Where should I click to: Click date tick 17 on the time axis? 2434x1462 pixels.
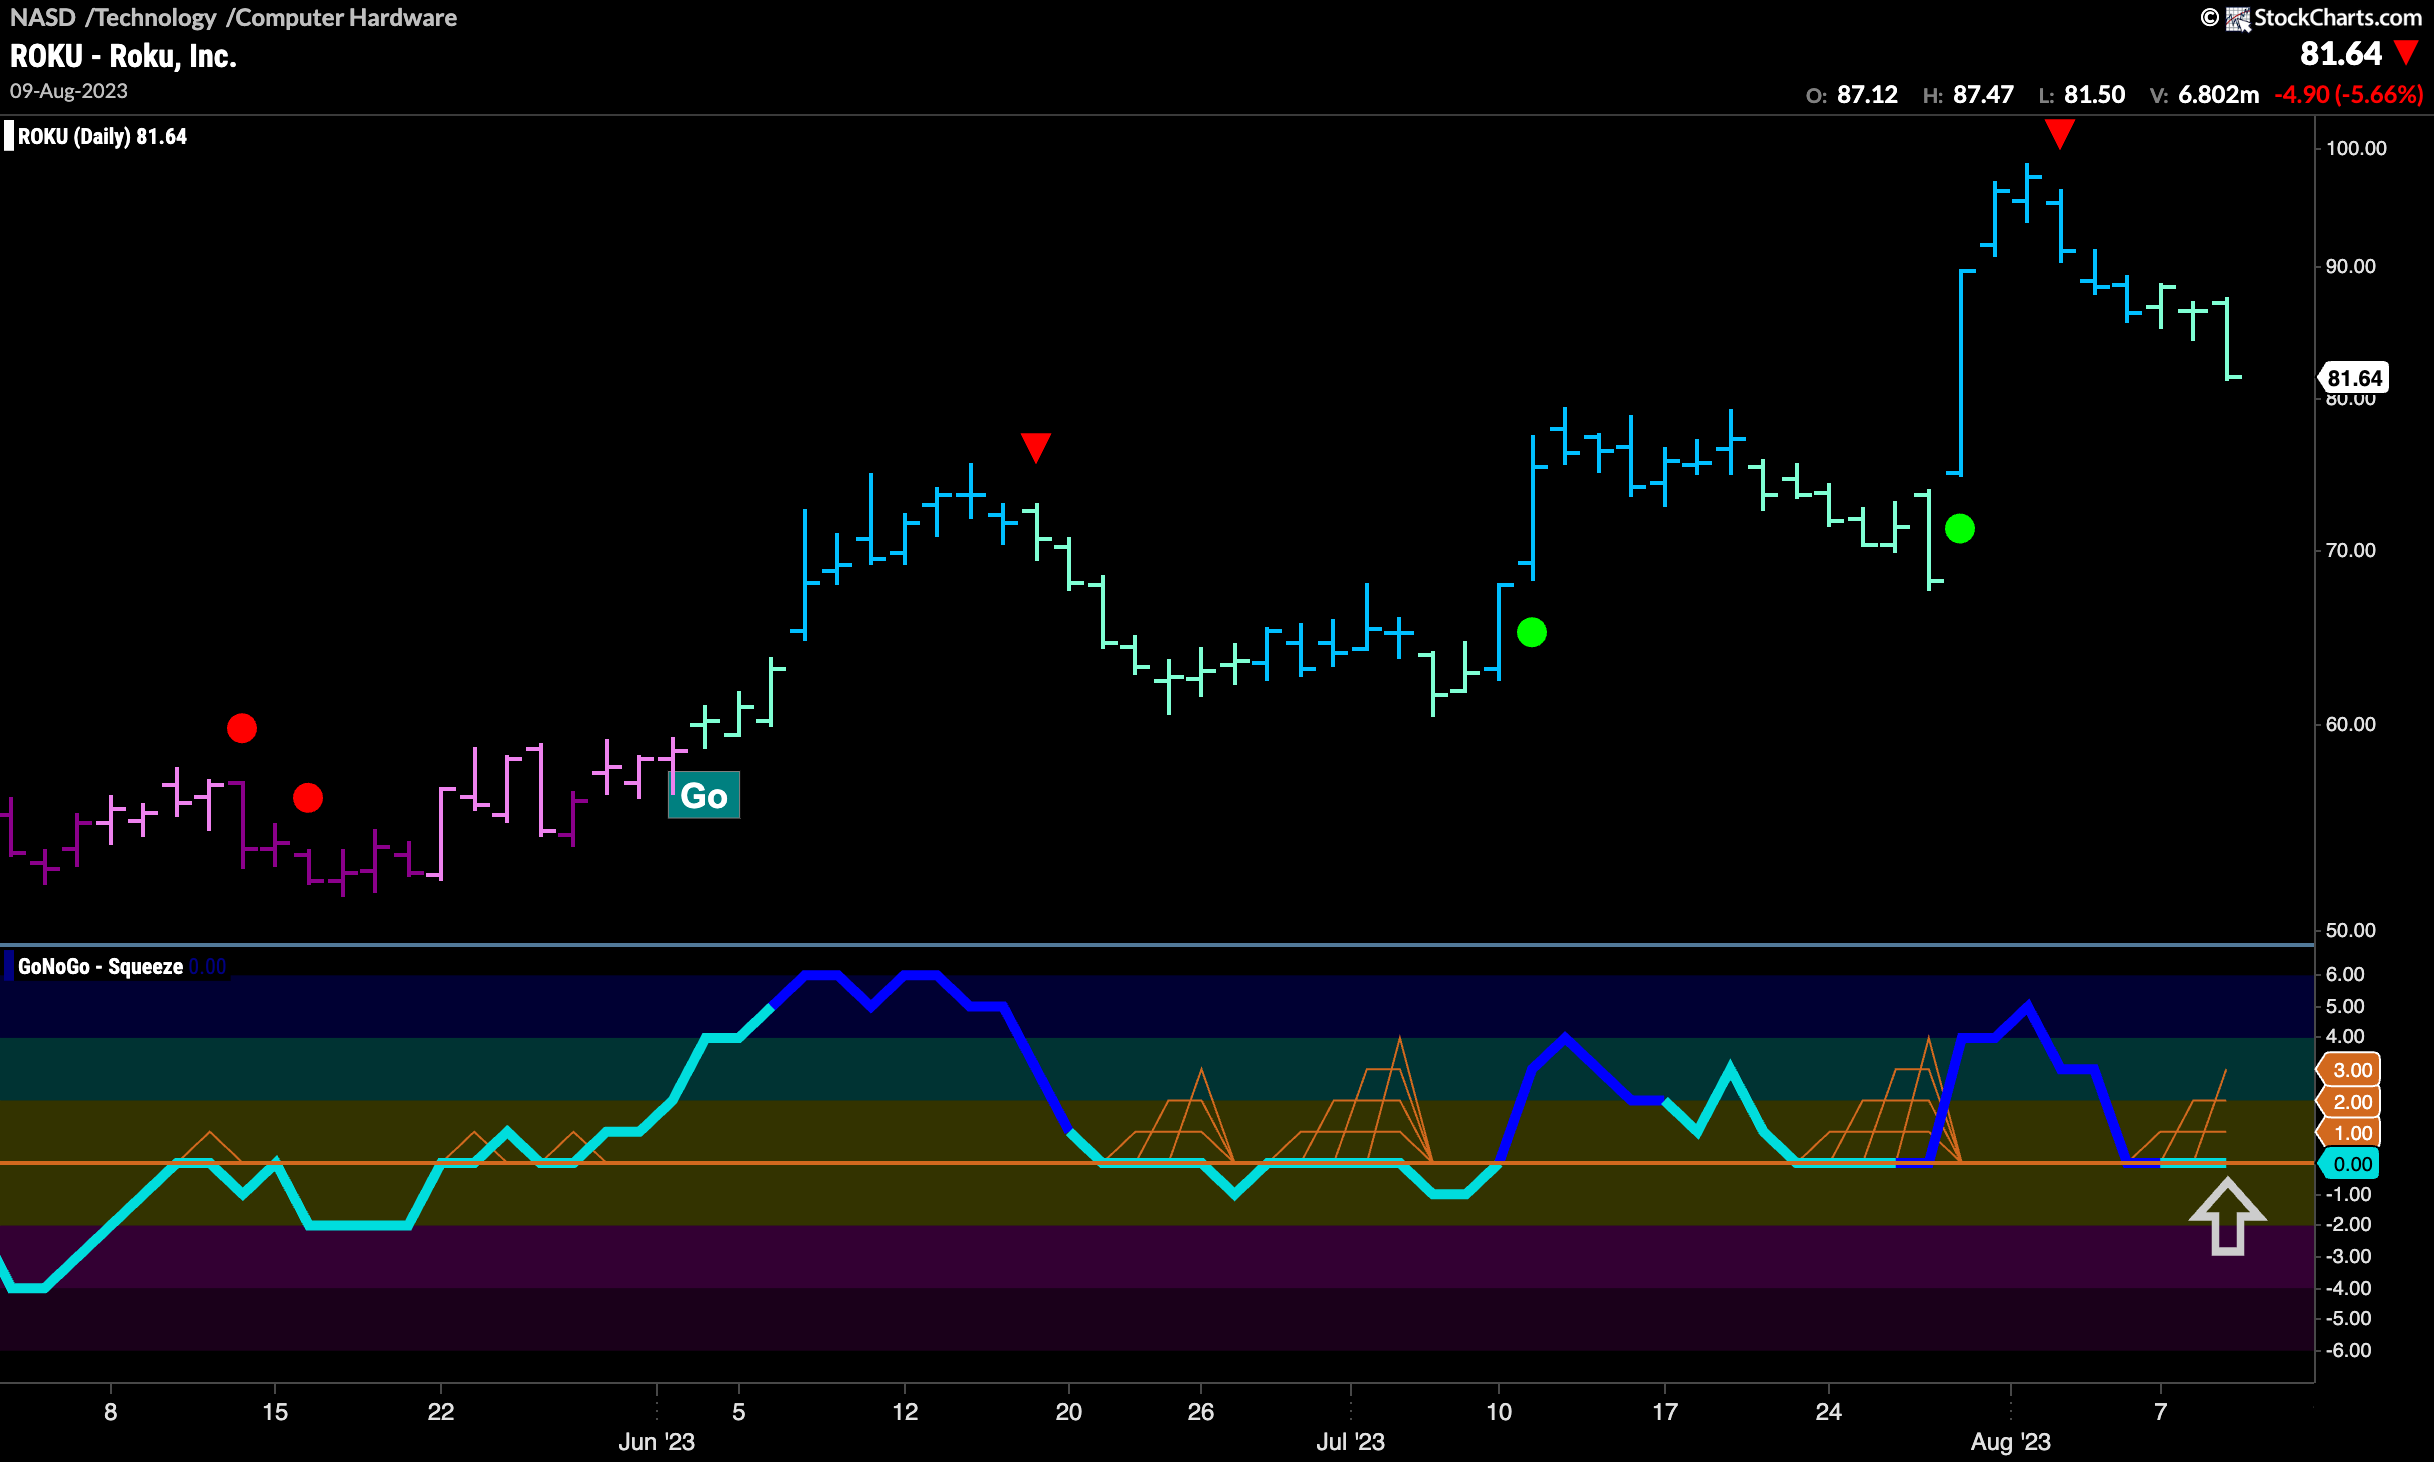point(1664,1411)
